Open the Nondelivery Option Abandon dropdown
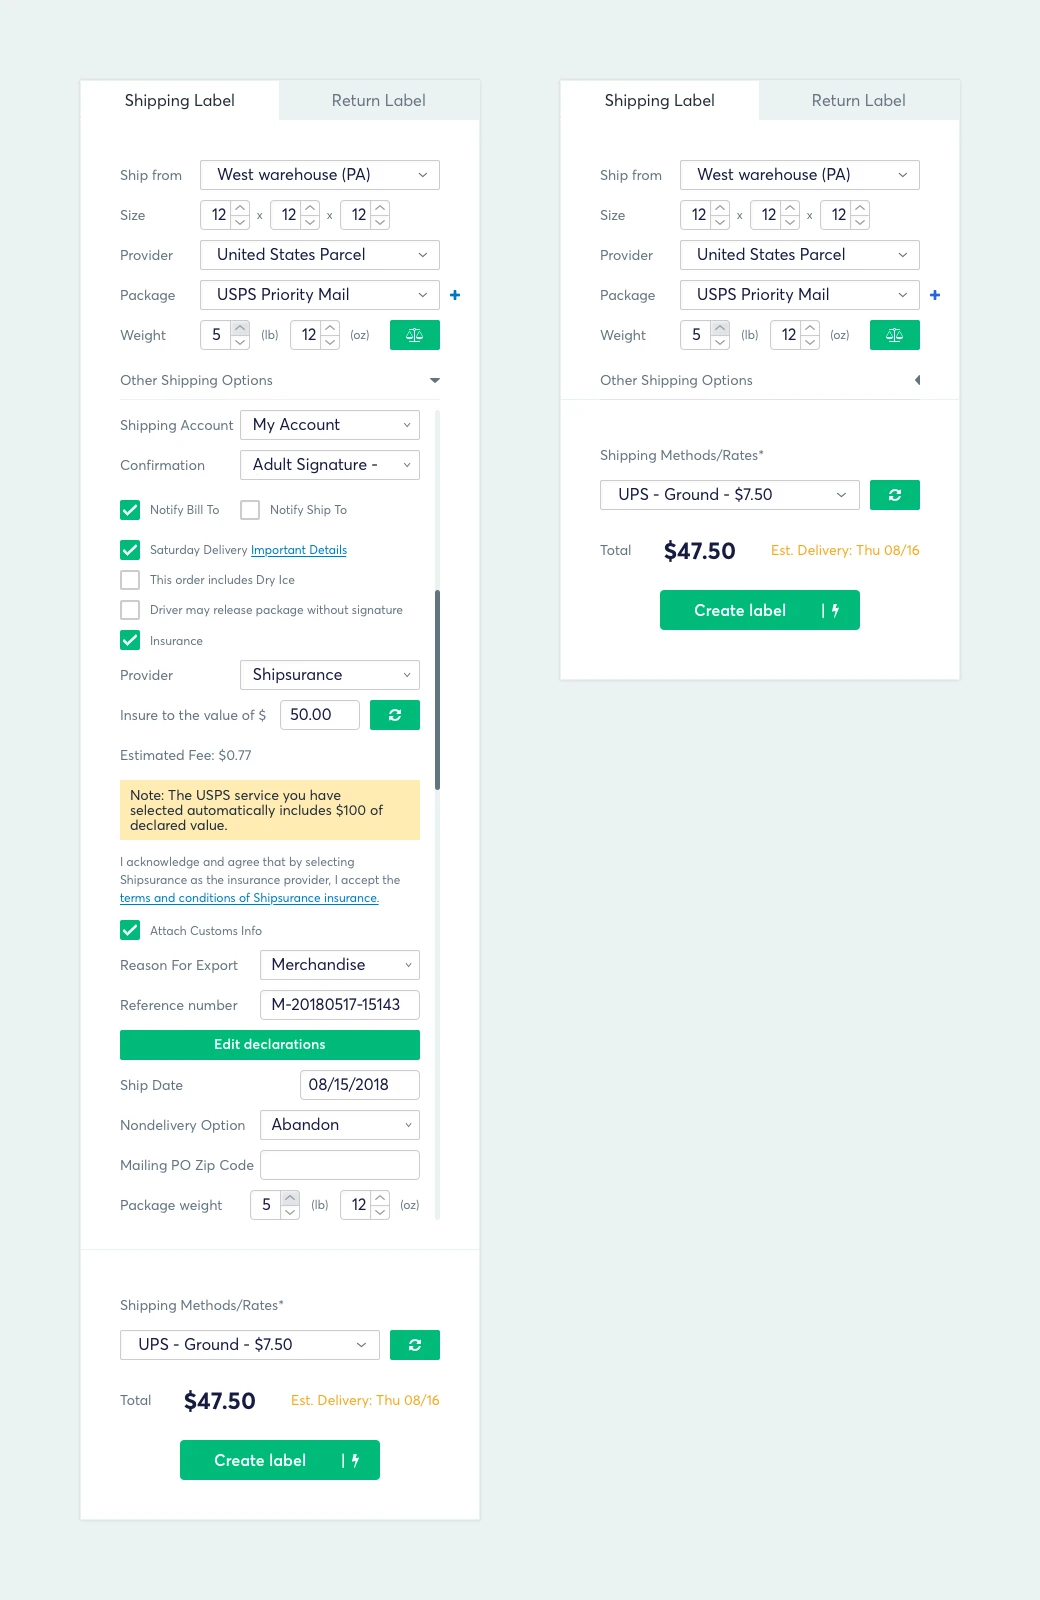 coord(340,1125)
